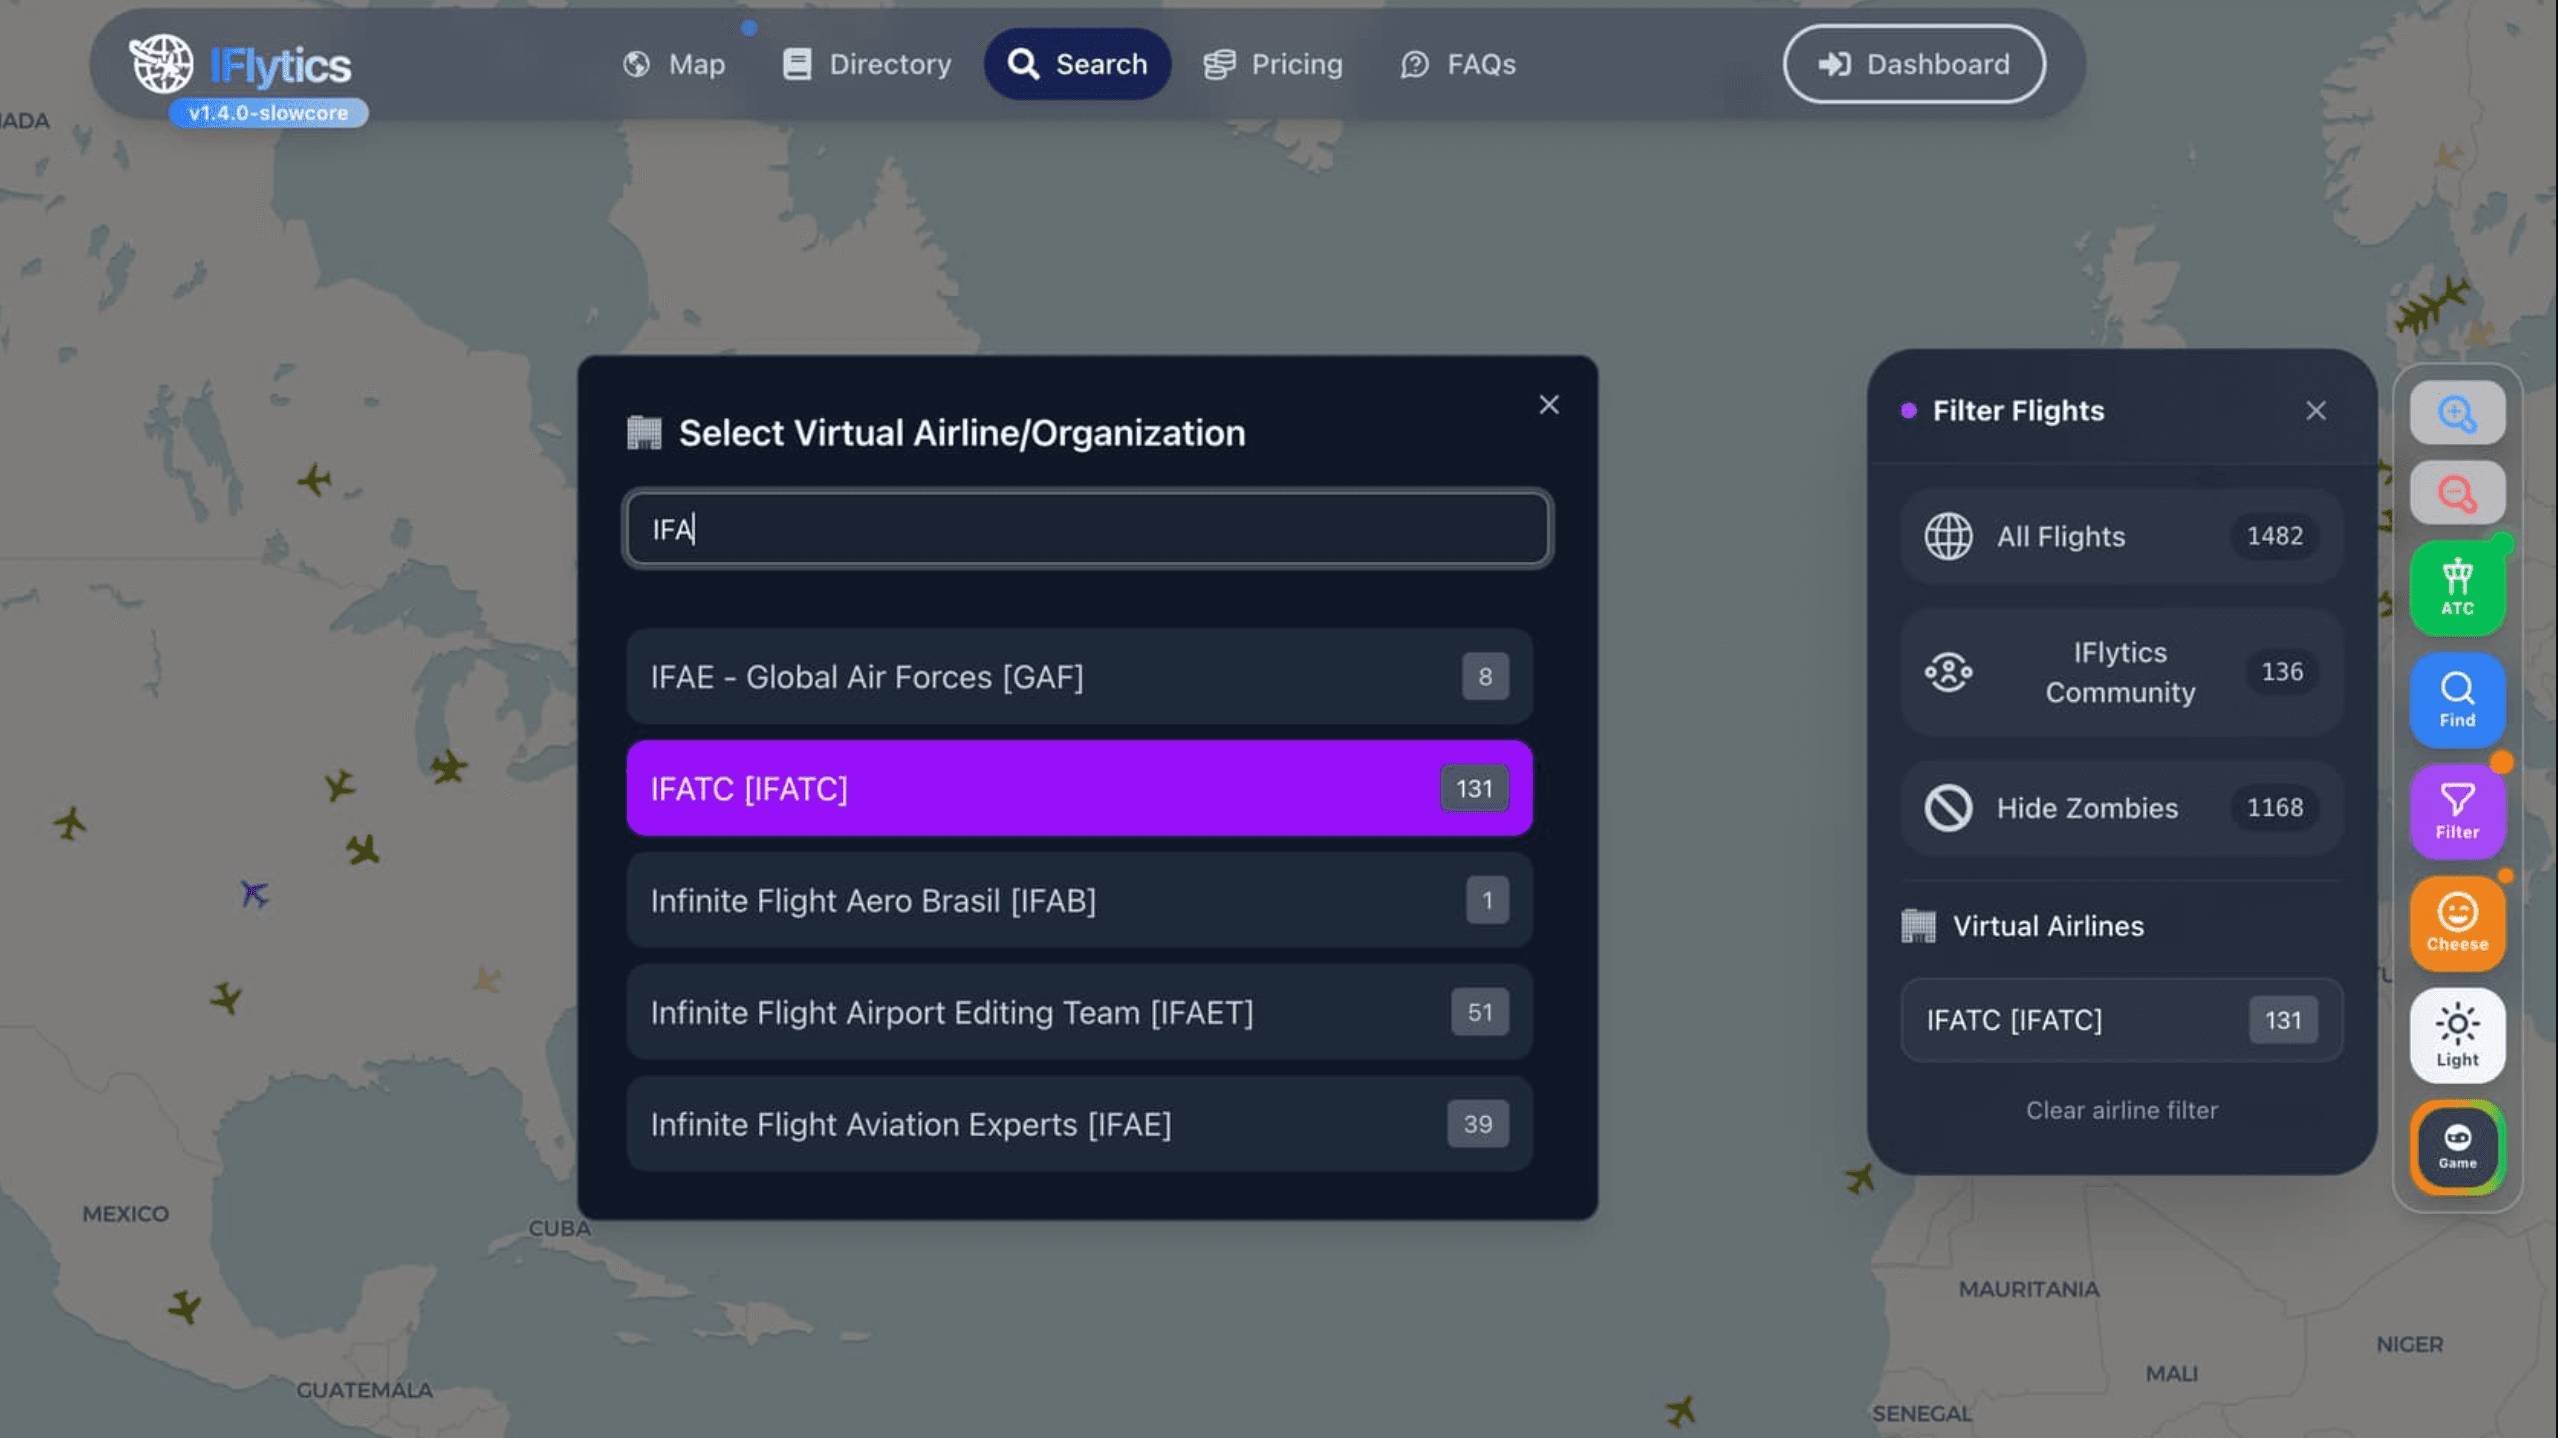The height and width of the screenshot is (1438, 2558).
Task: Click the 131 count badge in purple row
Action: 1474,789
